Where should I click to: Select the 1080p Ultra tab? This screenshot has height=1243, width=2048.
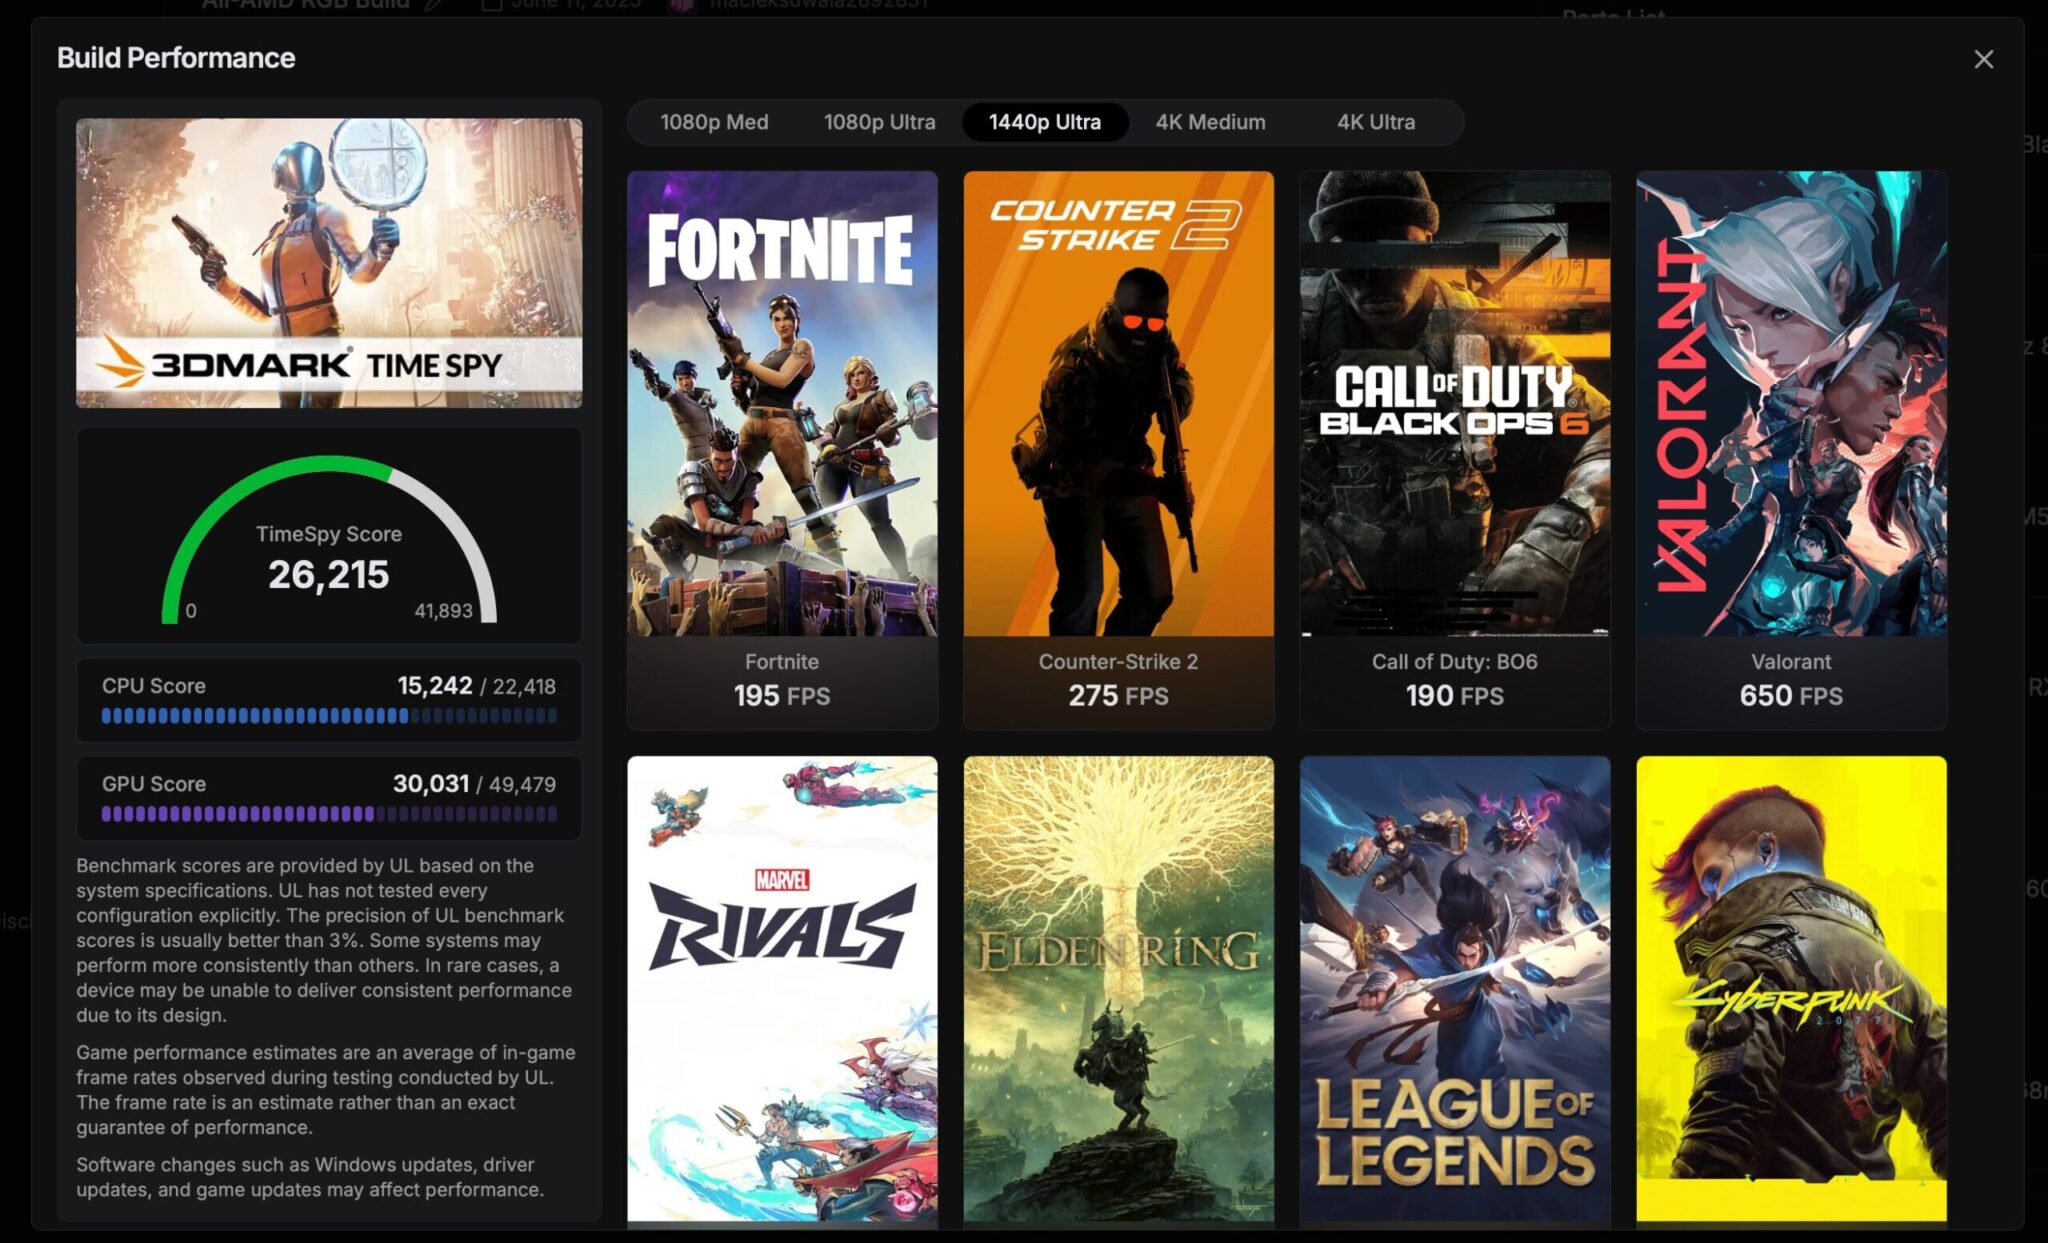point(879,122)
